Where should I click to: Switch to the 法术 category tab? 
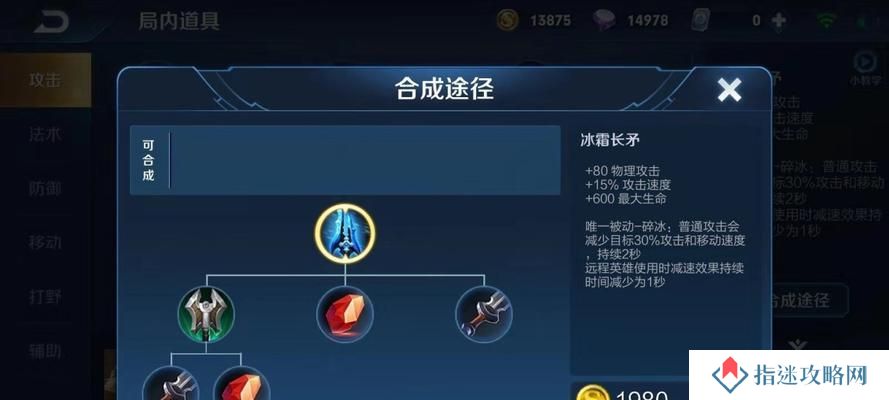[45, 134]
